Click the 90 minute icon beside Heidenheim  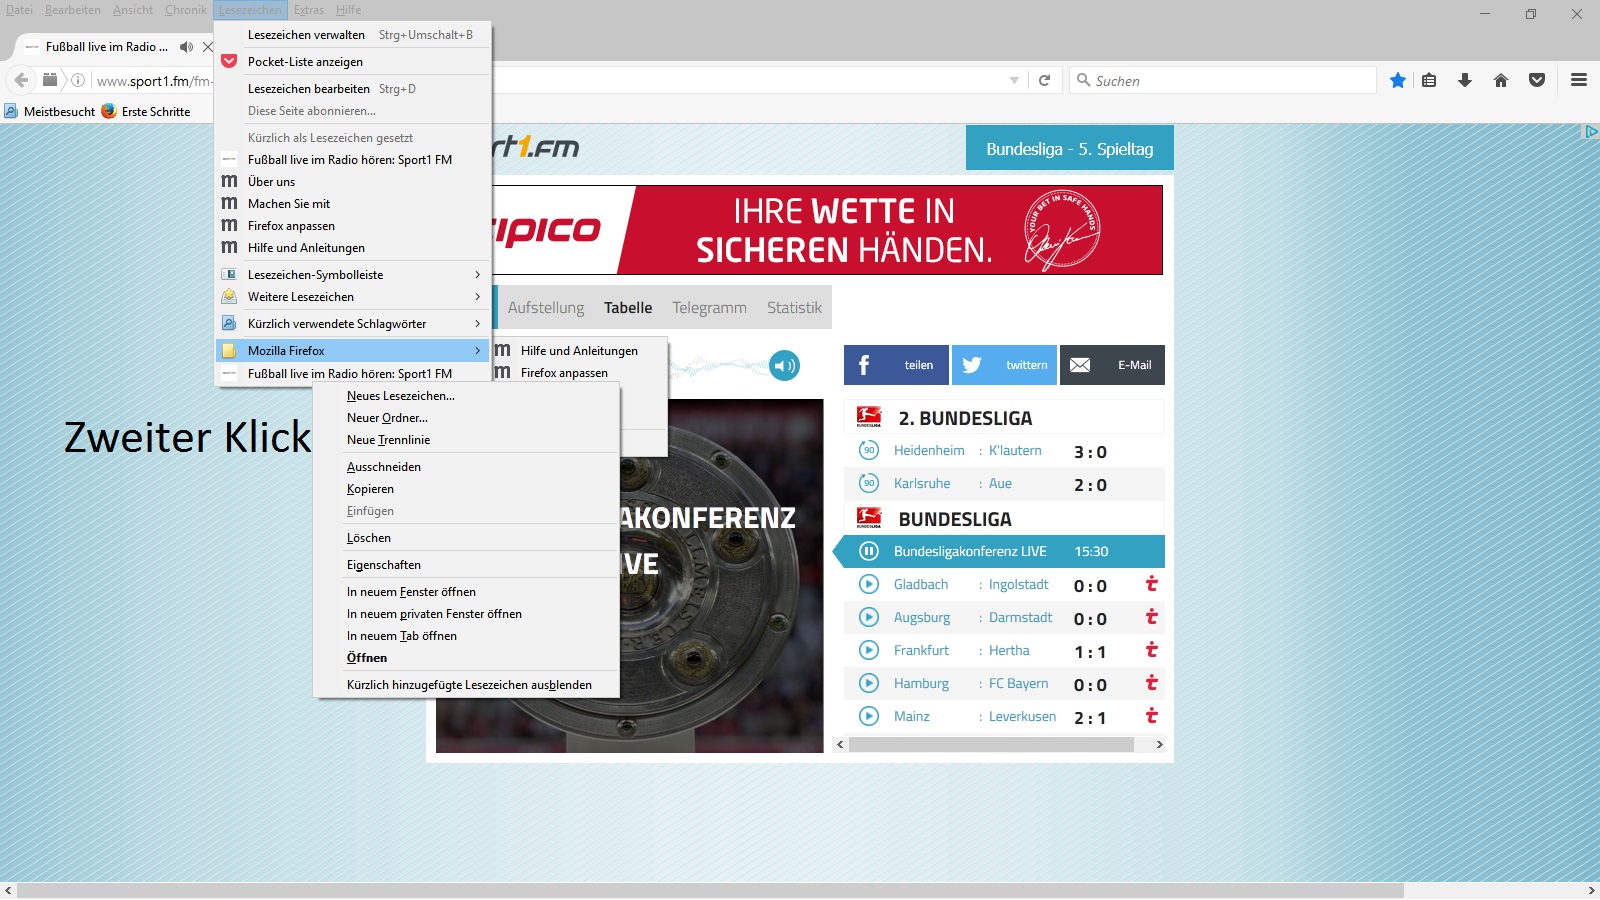pos(869,450)
